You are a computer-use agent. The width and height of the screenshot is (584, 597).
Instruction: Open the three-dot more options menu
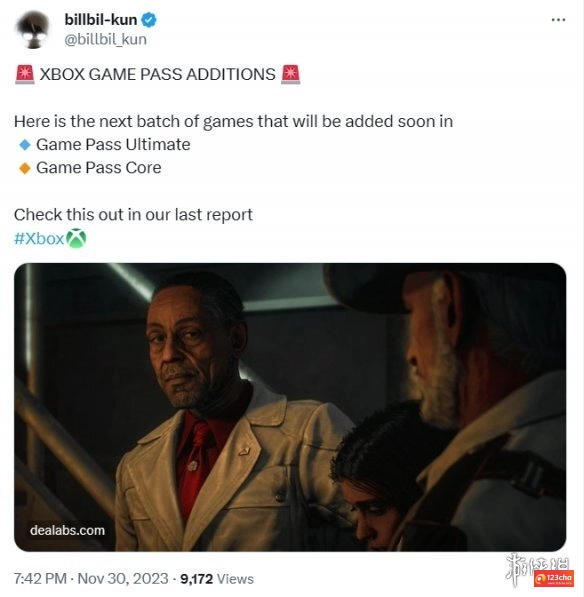pyautogui.click(x=558, y=20)
